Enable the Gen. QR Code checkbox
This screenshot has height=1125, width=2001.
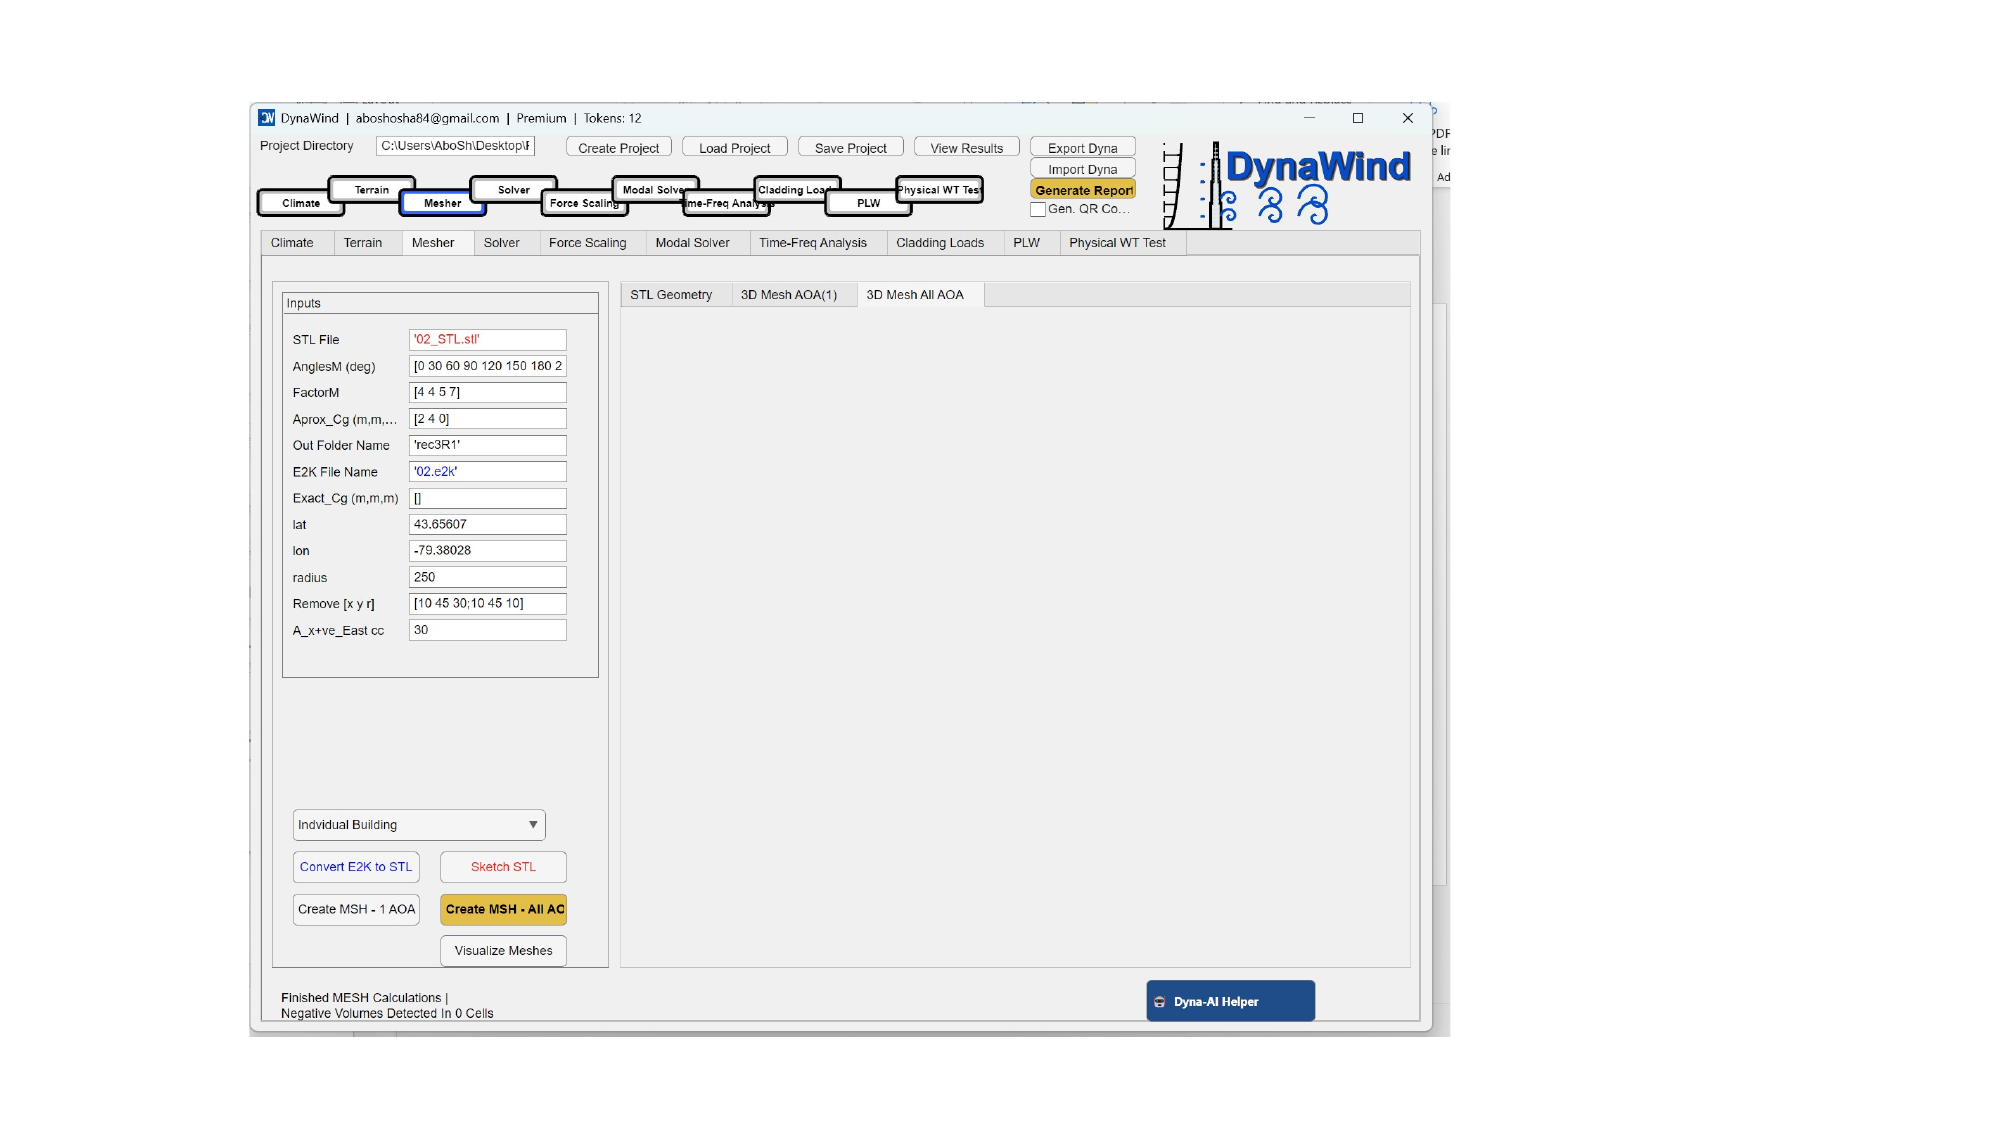click(x=1038, y=210)
